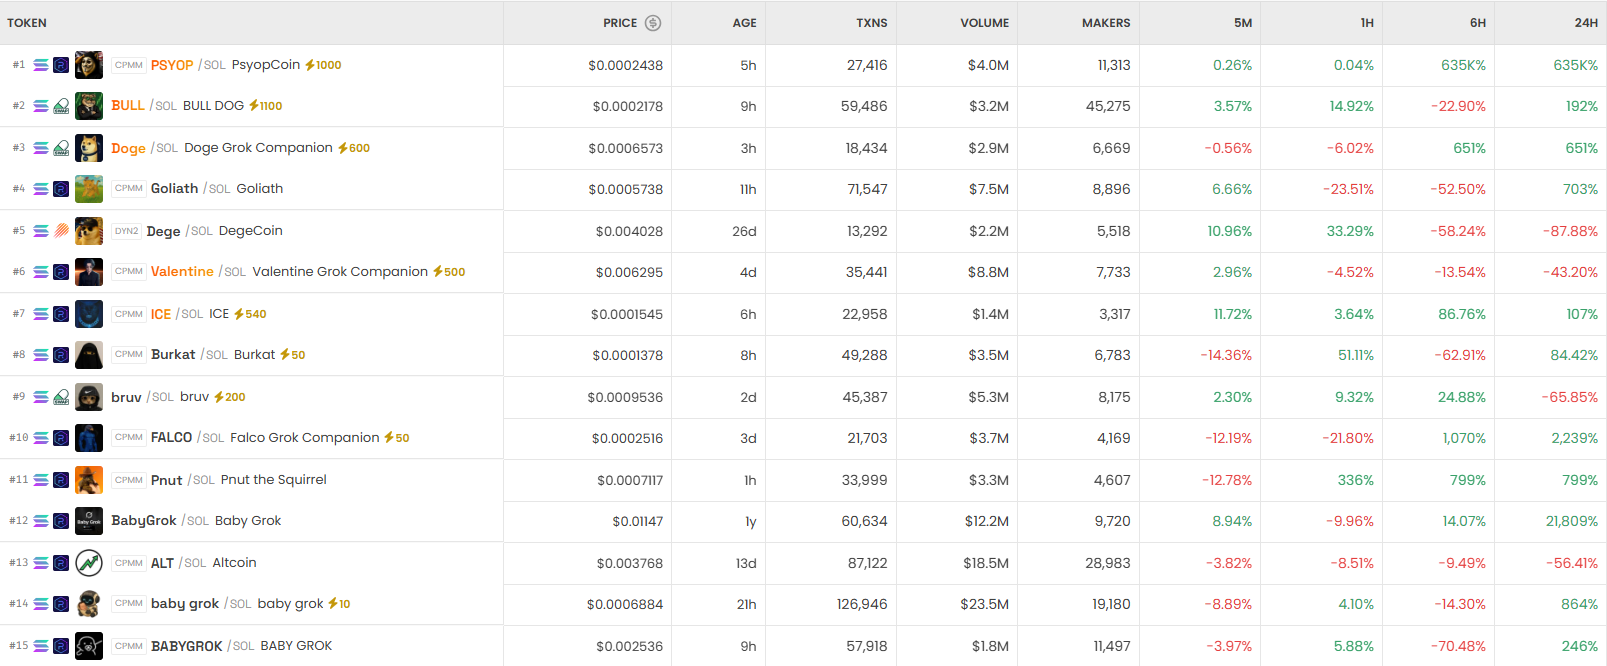Click the lightning boost 1000 badge for PSYOP

323,65
